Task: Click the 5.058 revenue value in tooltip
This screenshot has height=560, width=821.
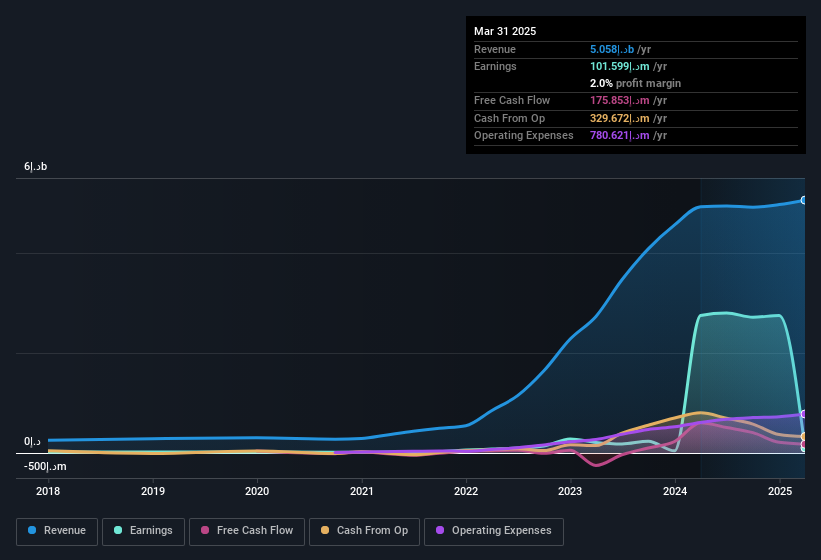Action: point(612,49)
